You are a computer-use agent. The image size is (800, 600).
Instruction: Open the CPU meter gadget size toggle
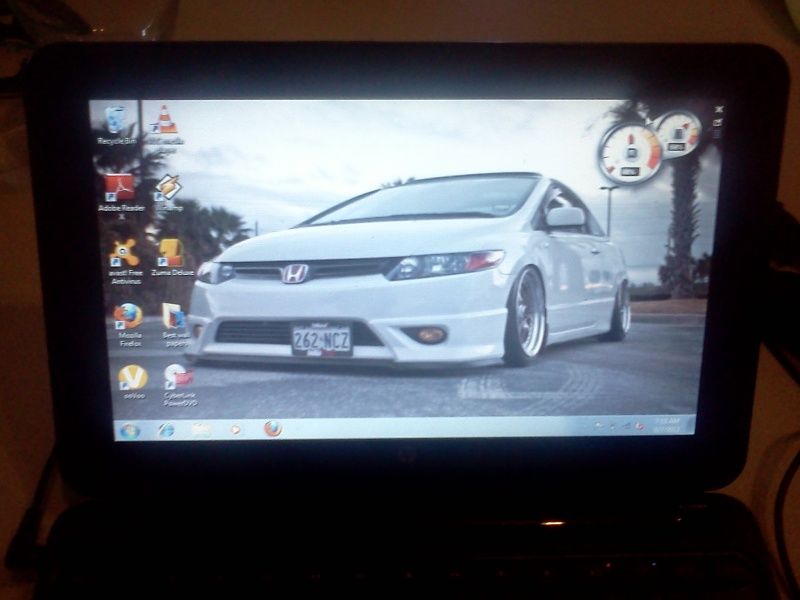[718, 122]
